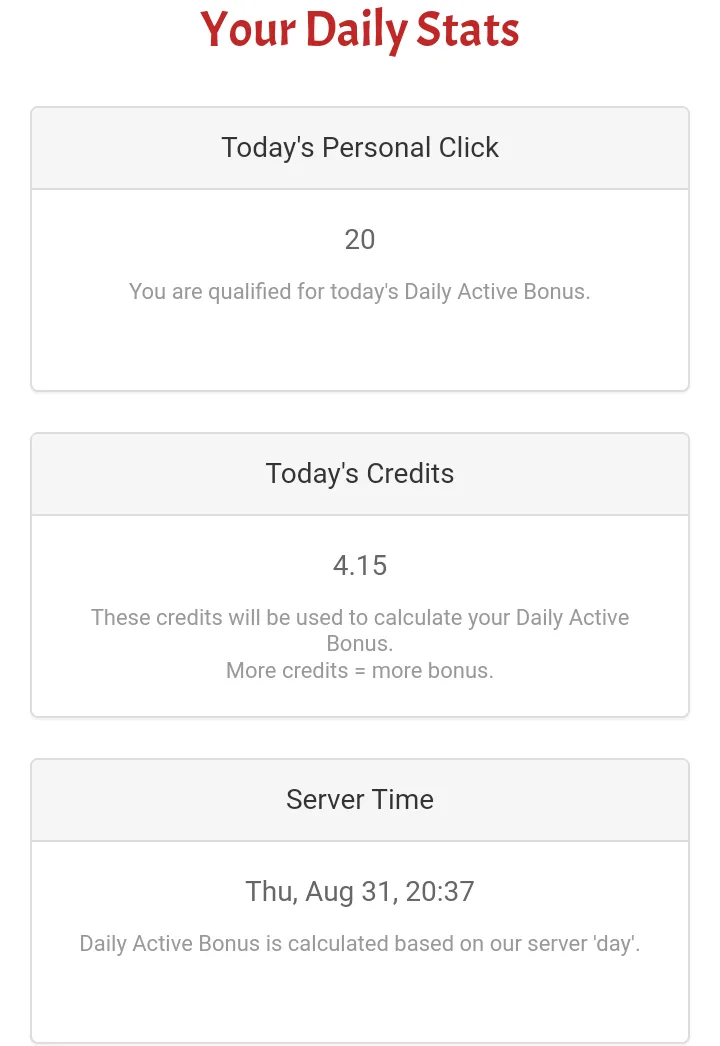Click the word 'Your' in the page title
The height and width of the screenshot is (1046, 720).
pos(247,30)
